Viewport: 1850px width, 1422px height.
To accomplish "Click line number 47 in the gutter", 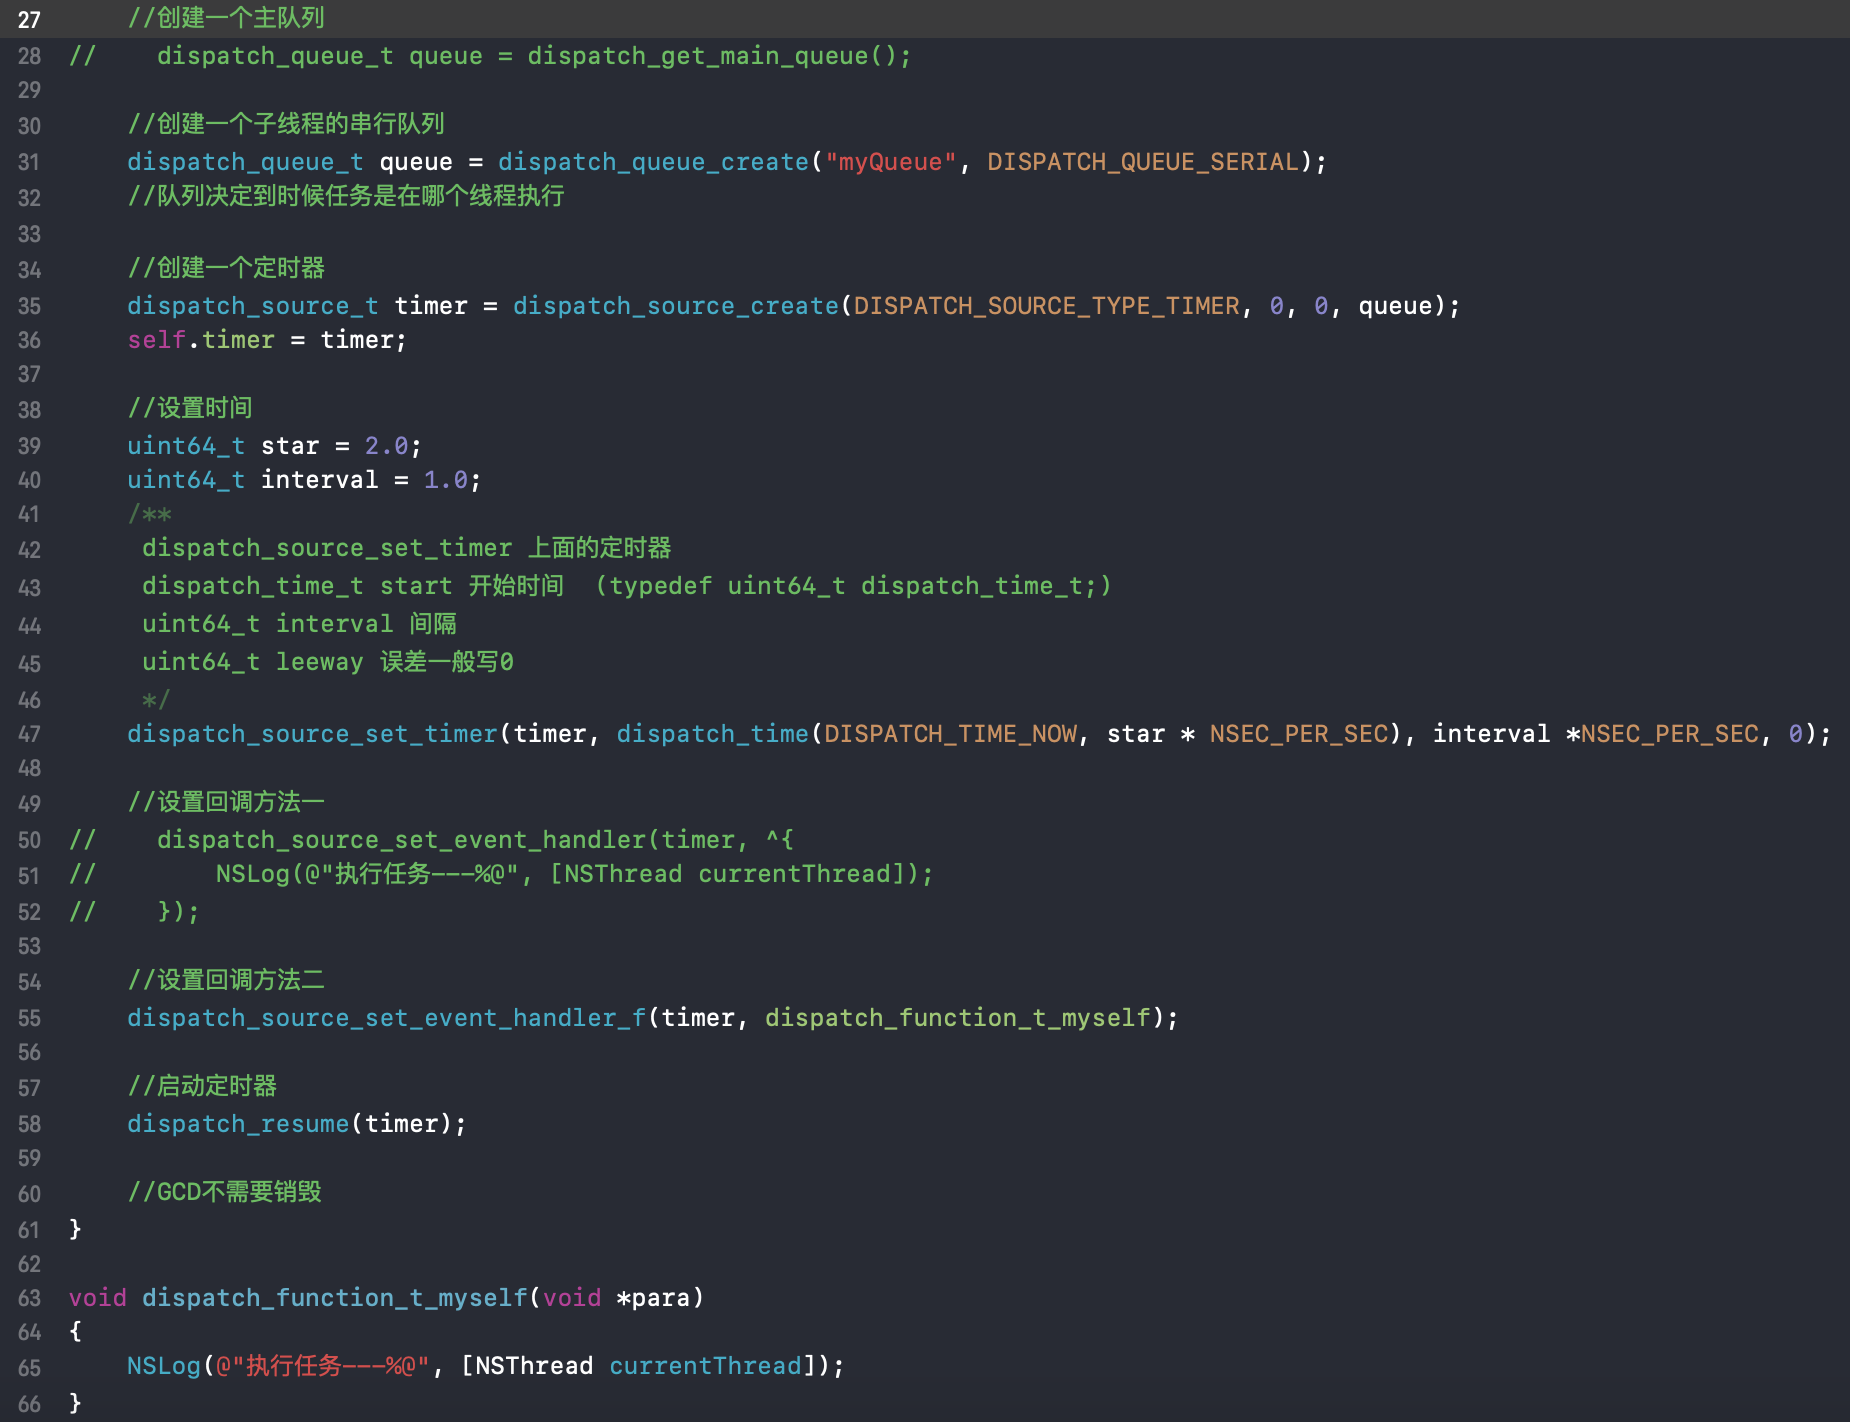I will click(29, 734).
